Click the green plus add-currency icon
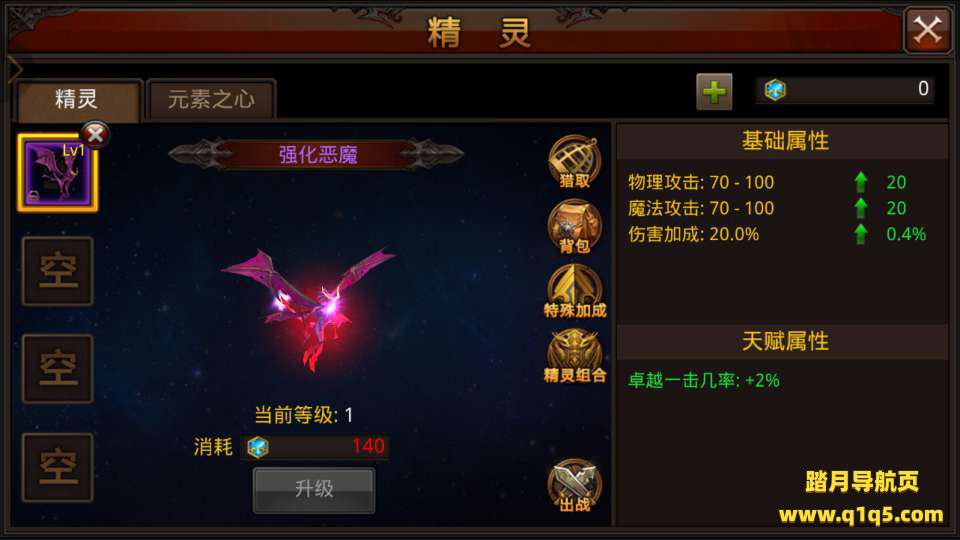This screenshot has width=960, height=540. [x=714, y=92]
